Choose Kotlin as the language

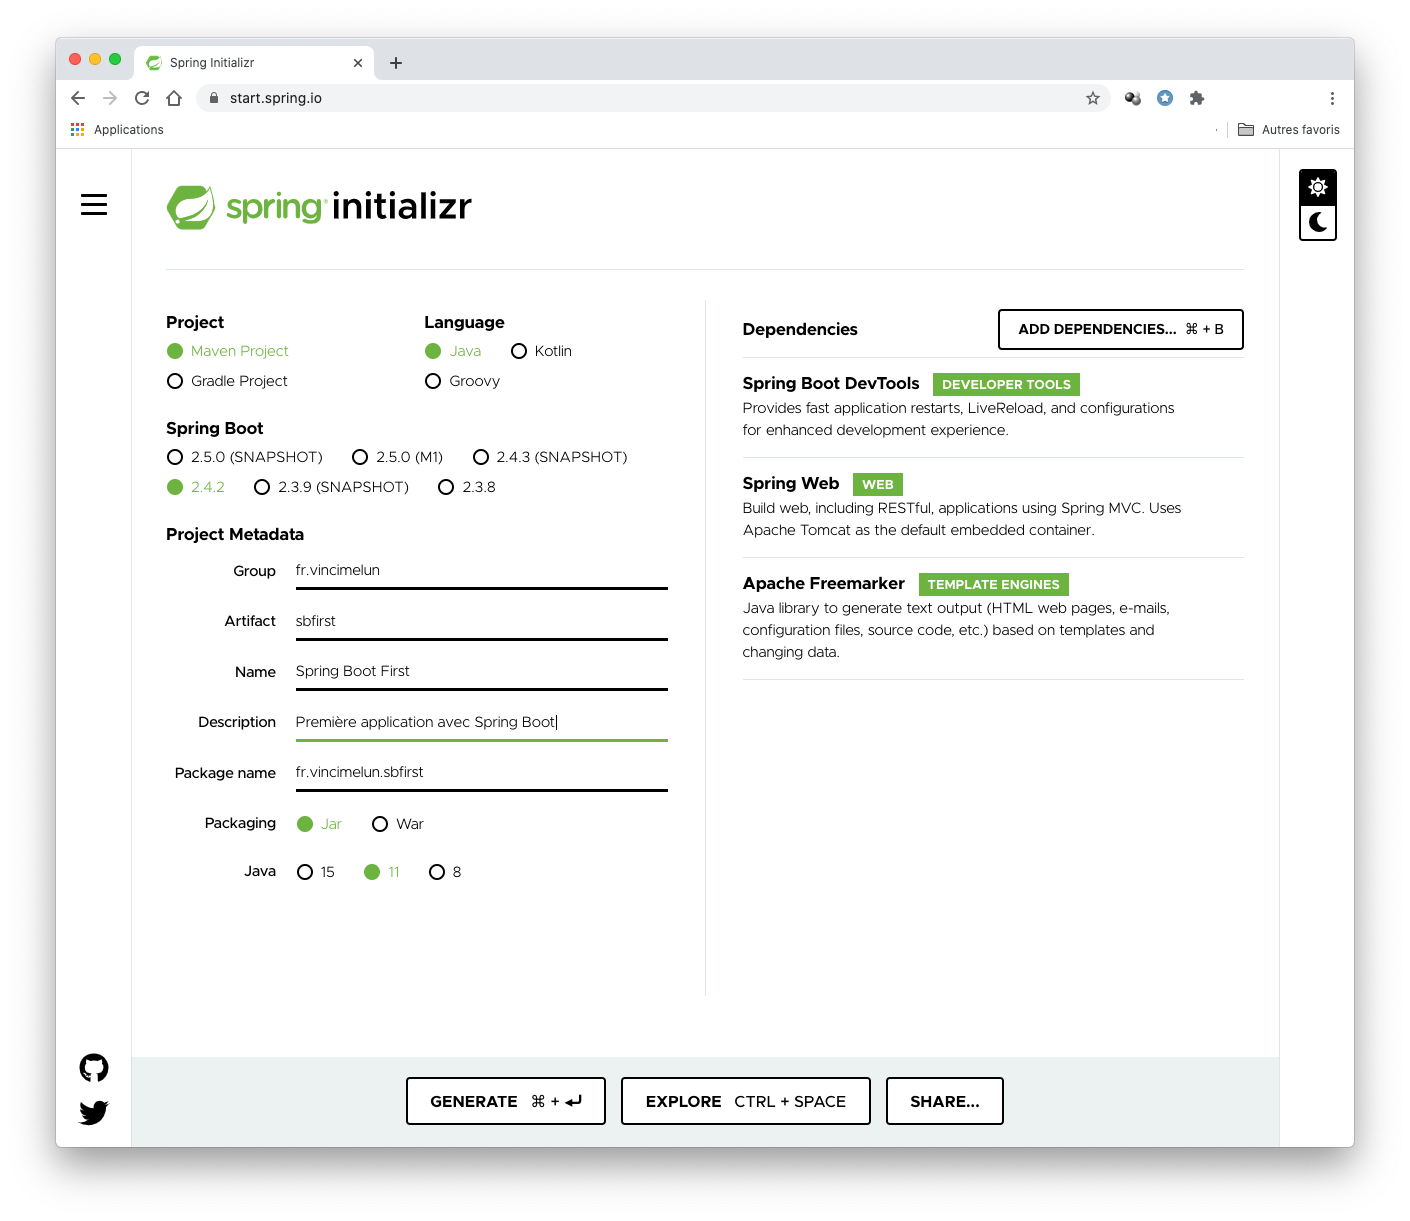[541, 351]
